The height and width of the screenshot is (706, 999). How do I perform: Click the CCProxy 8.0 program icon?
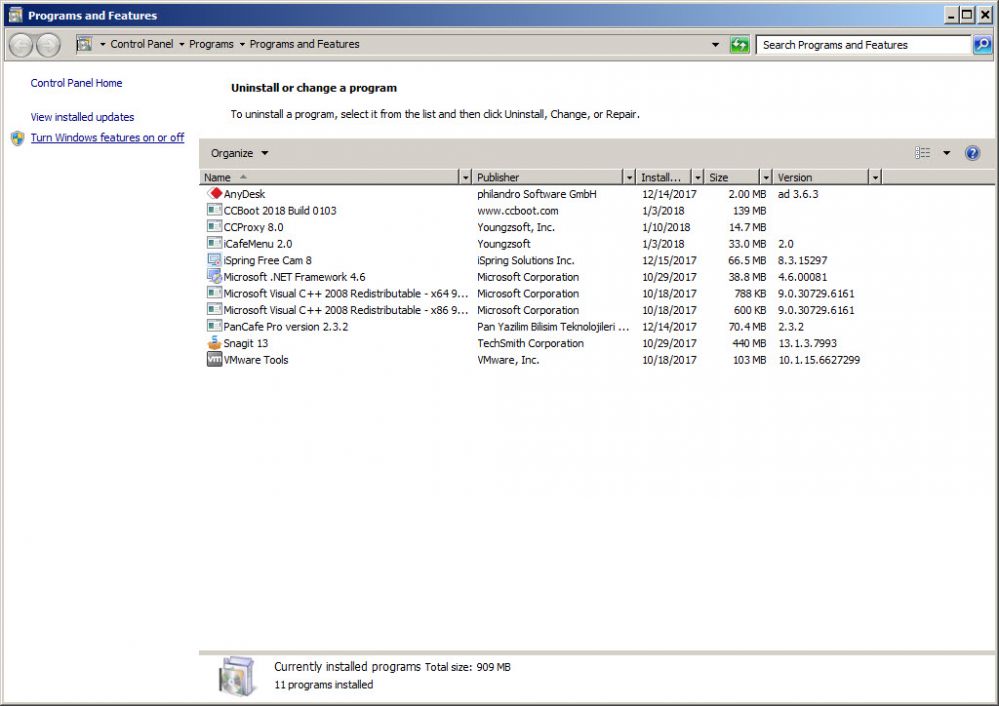pyautogui.click(x=215, y=226)
